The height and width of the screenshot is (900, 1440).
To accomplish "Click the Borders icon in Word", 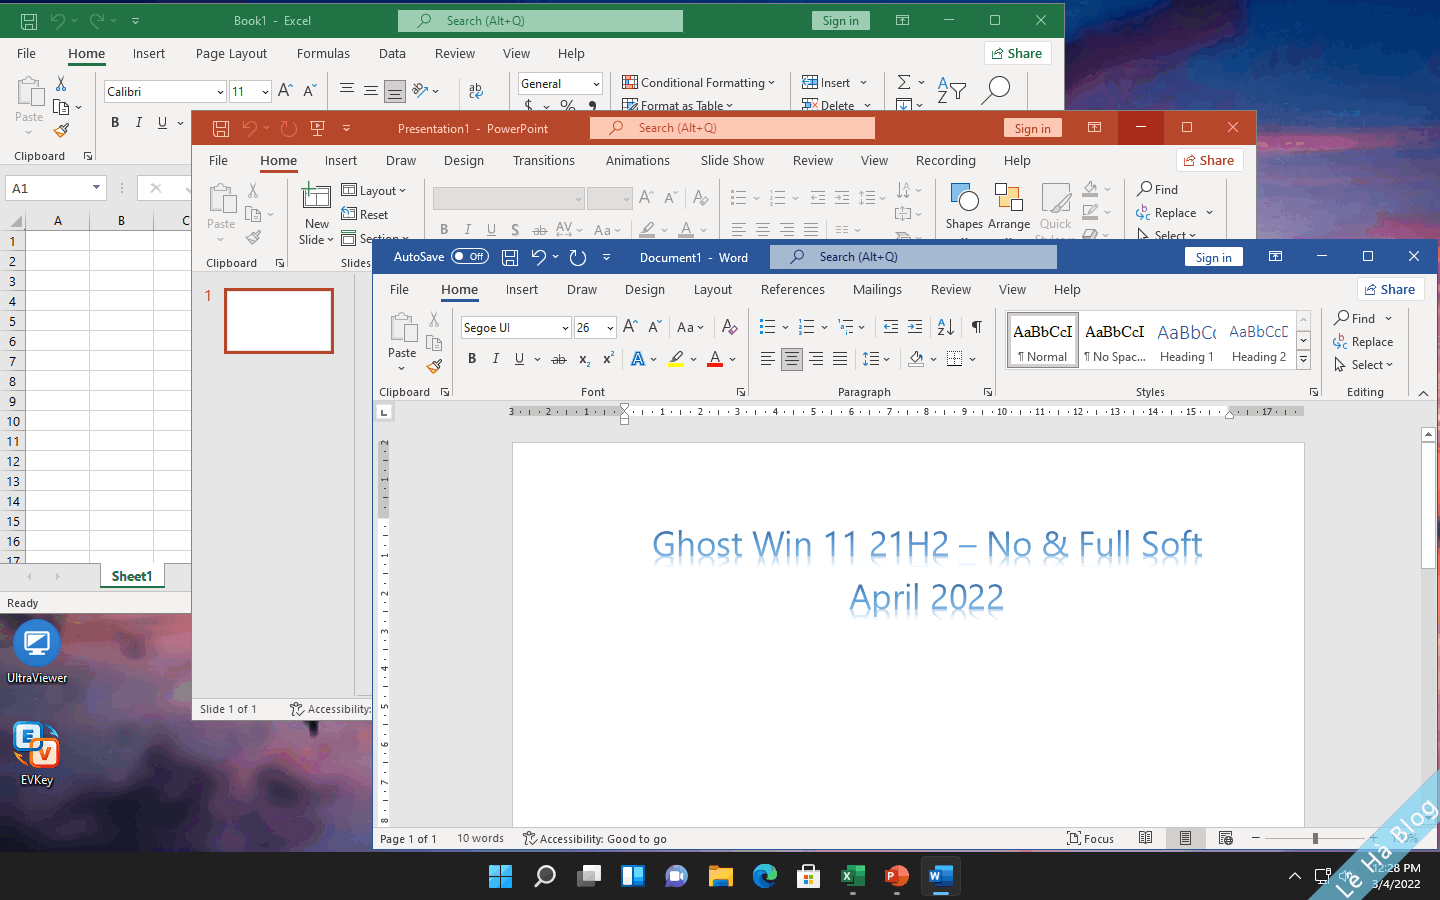I will click(955, 359).
